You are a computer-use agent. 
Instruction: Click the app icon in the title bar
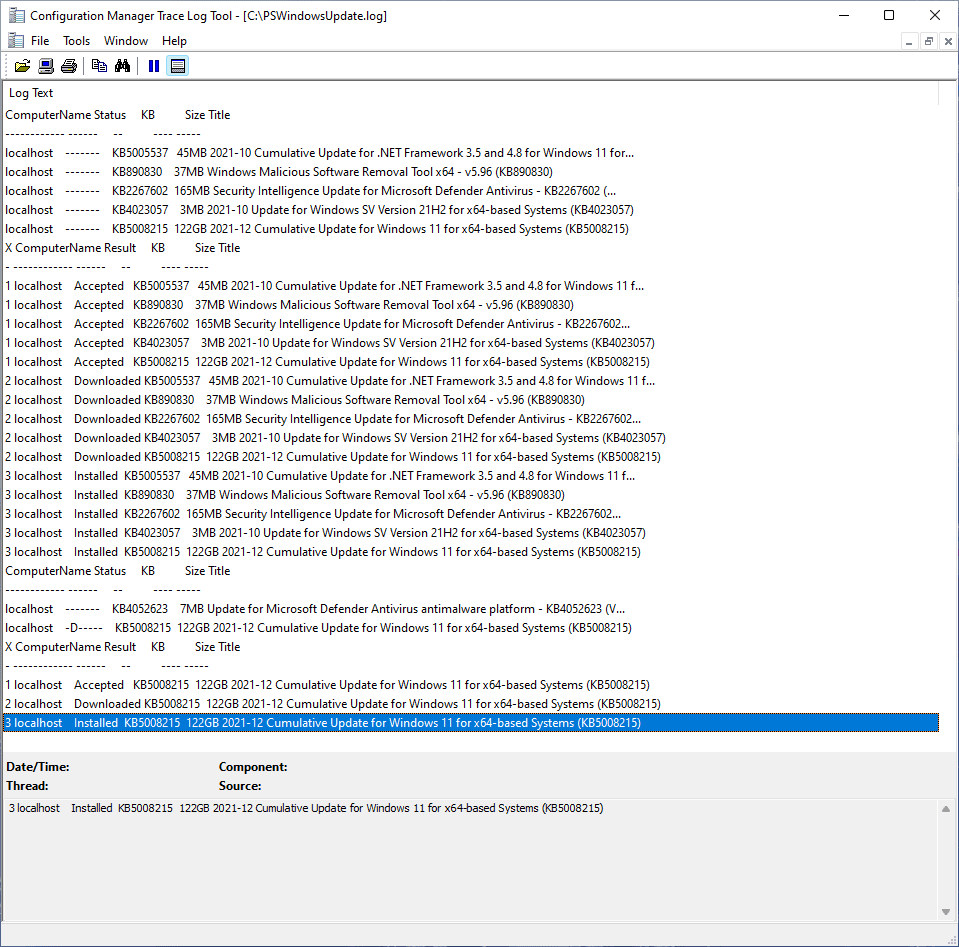[17, 15]
